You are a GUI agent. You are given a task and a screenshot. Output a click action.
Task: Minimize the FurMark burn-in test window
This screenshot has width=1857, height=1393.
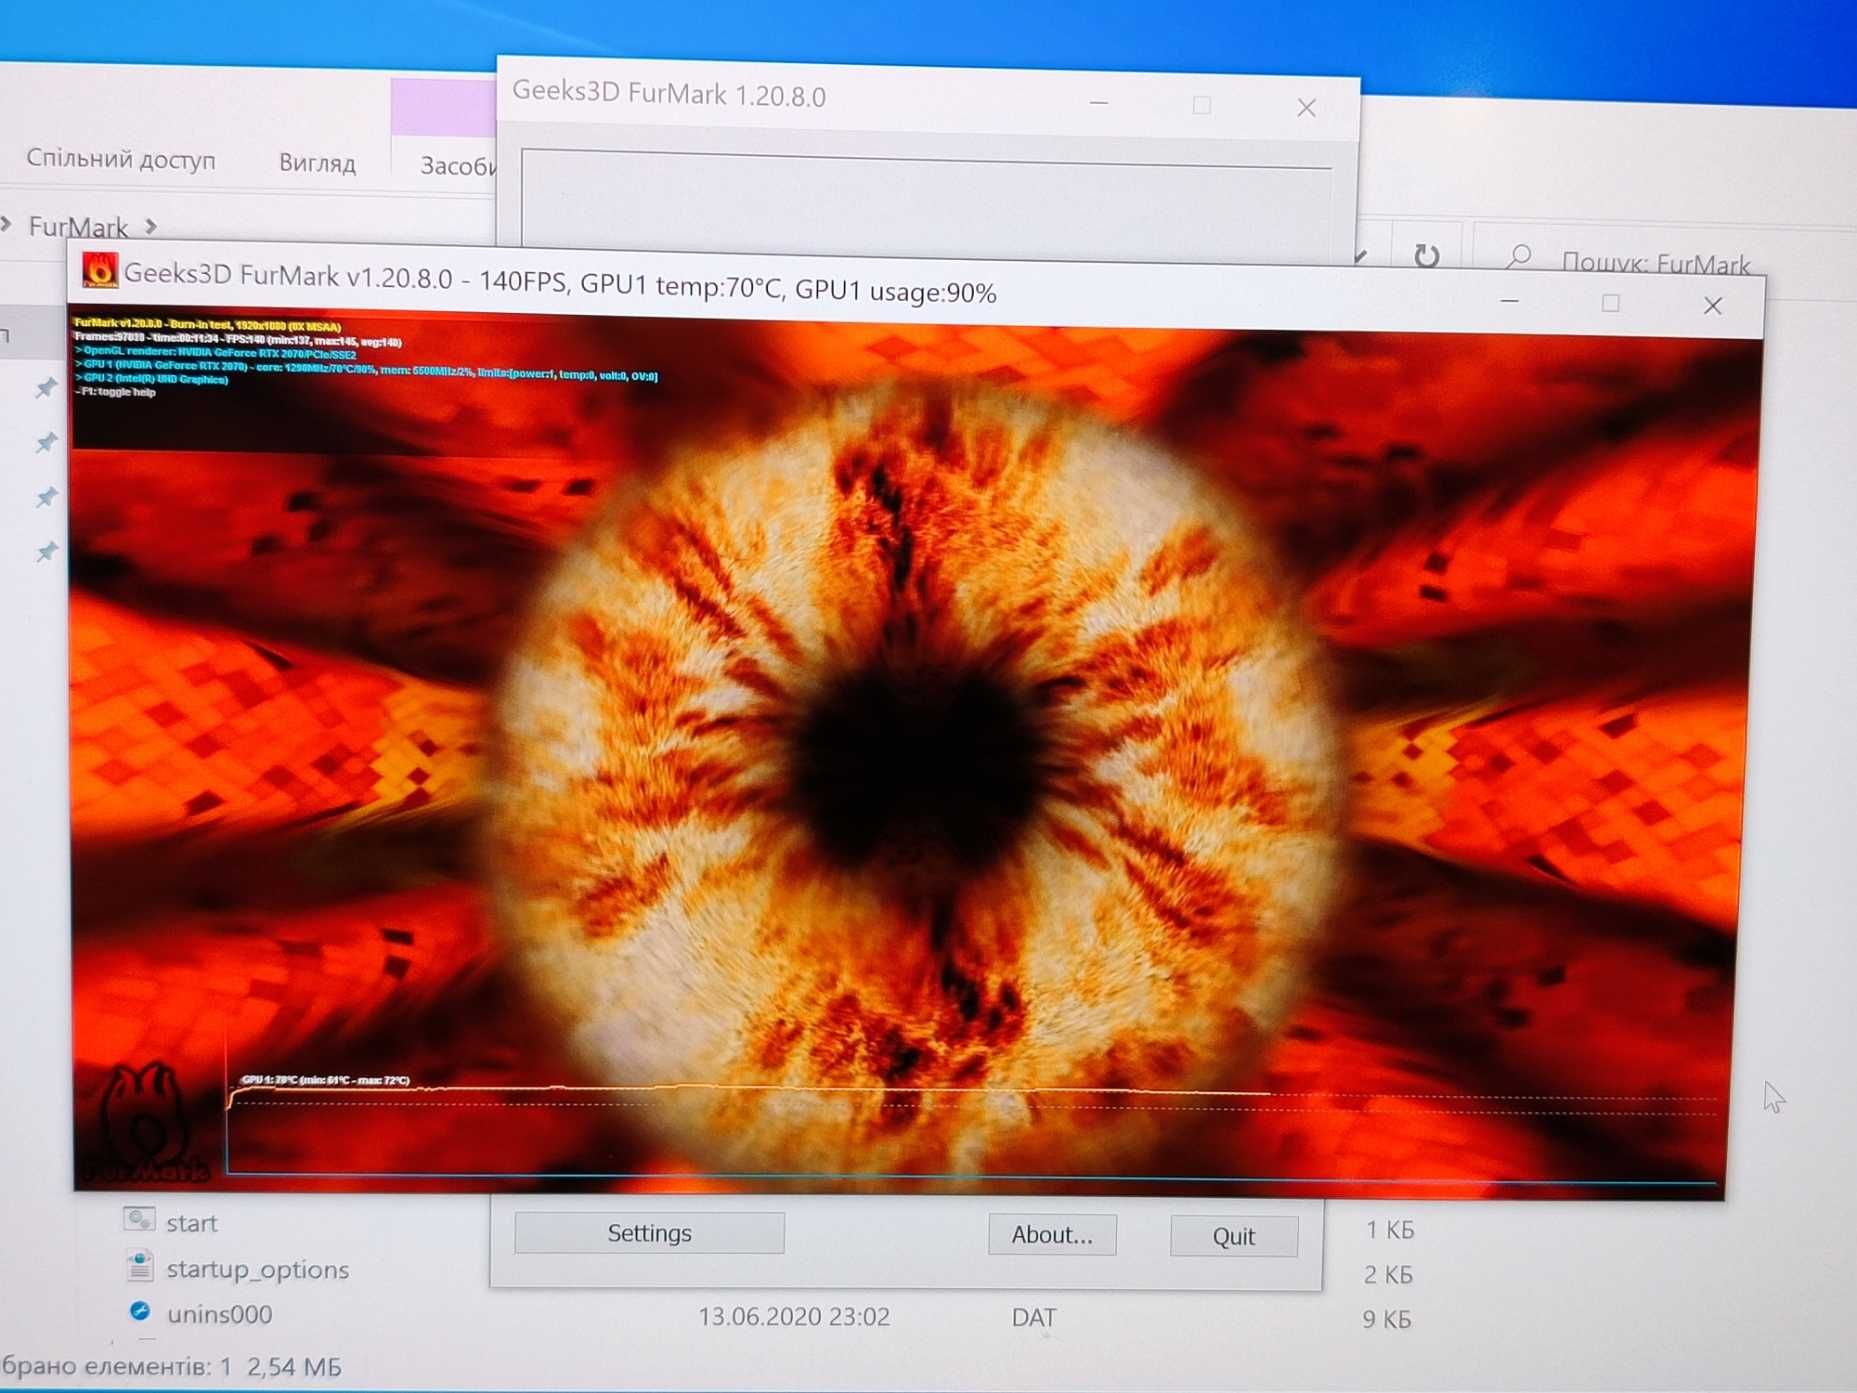coord(1510,300)
